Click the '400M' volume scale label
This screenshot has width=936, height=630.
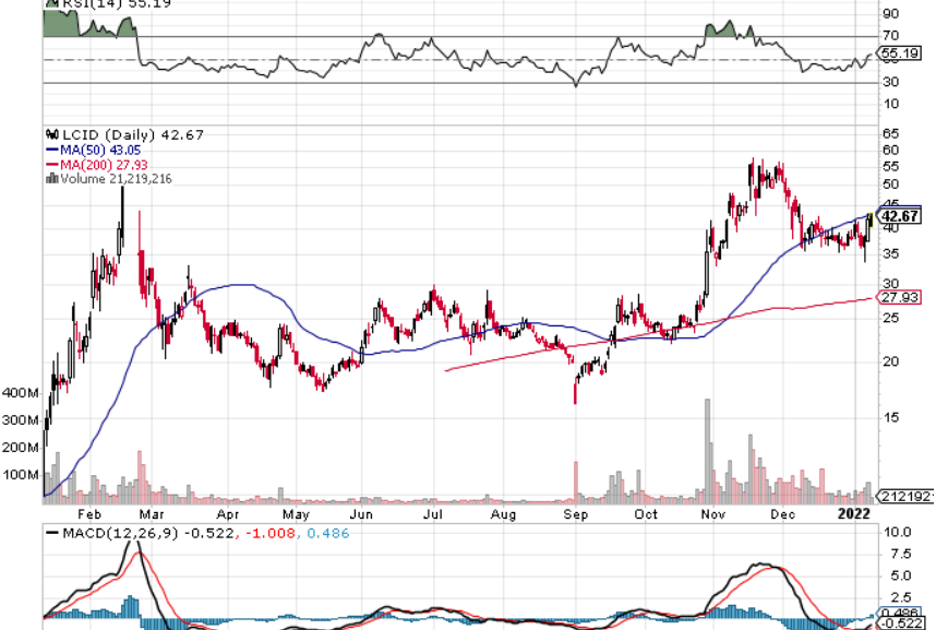point(20,393)
